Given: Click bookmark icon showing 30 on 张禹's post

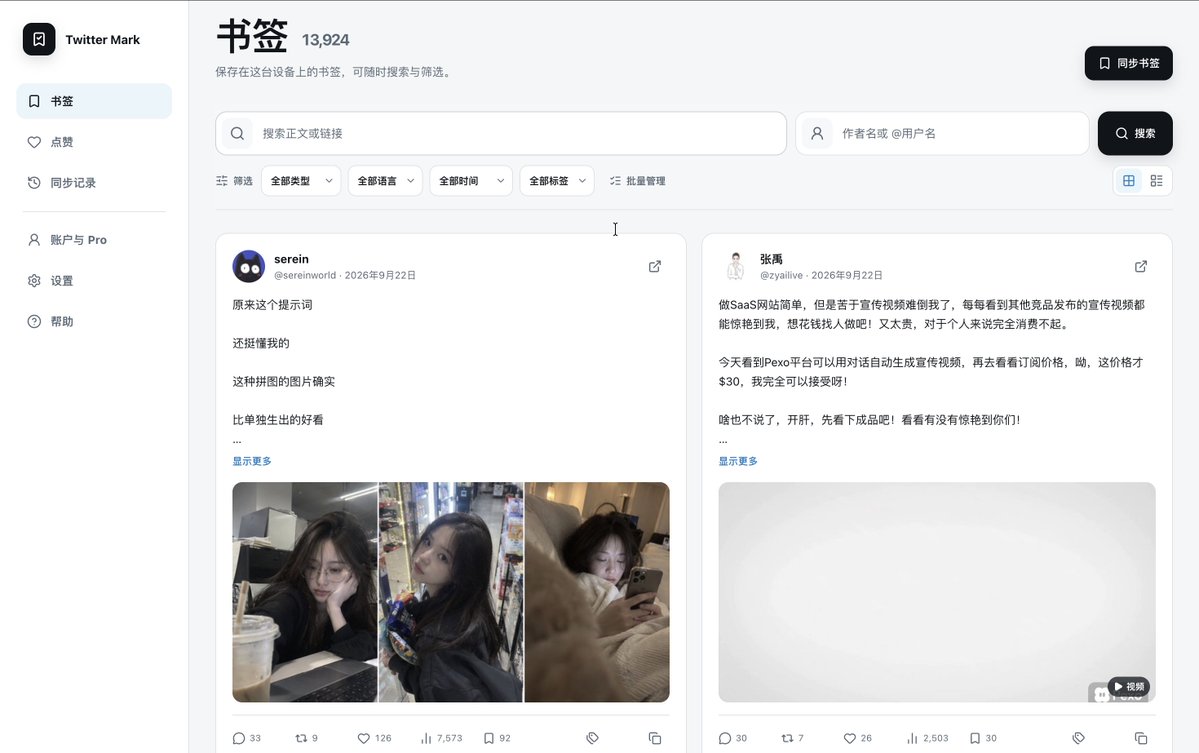Looking at the screenshot, I should [x=975, y=738].
